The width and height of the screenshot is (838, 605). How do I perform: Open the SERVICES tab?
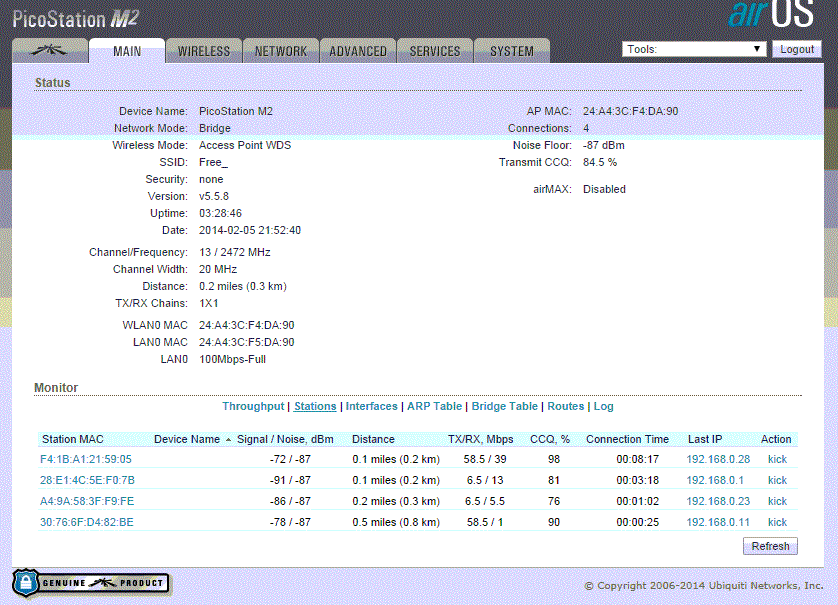click(x=434, y=51)
